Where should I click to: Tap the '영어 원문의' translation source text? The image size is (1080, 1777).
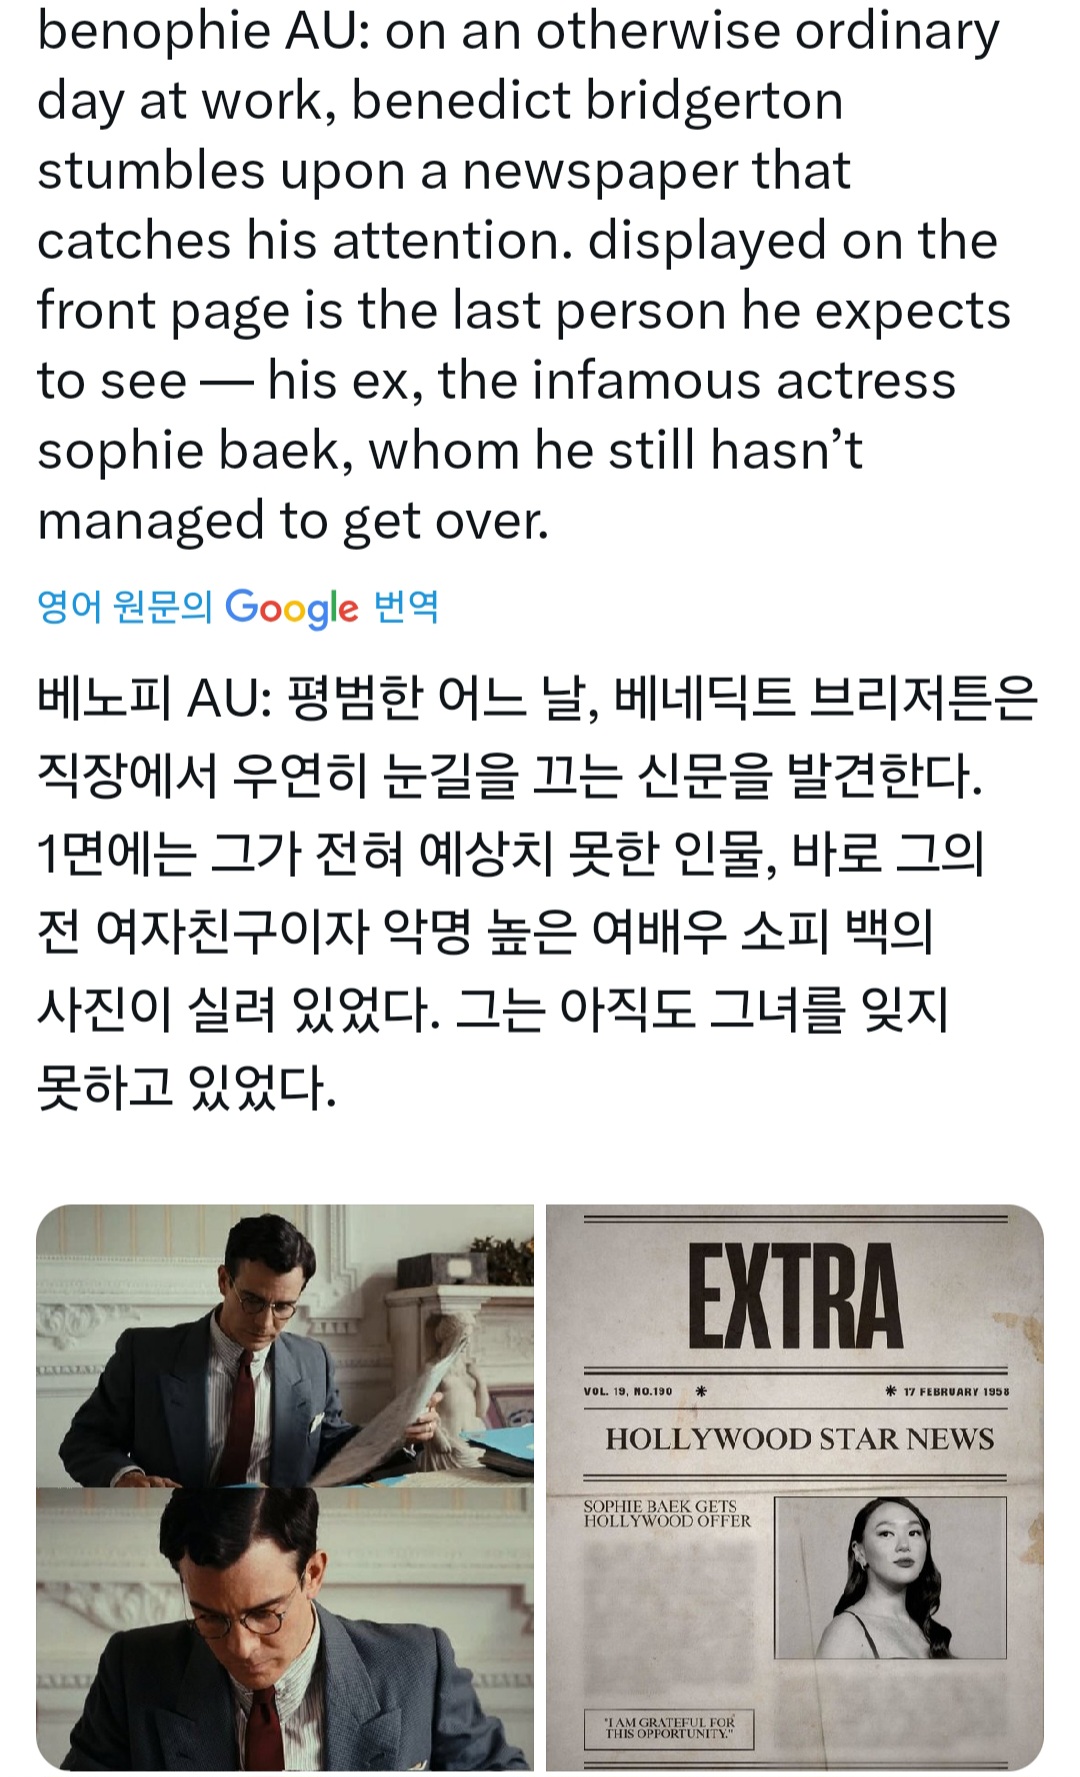[125, 605]
